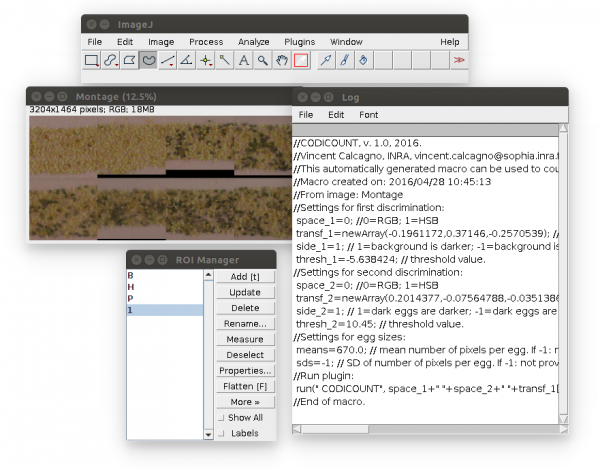Select the Magnifying glass tool
Viewport: 600px width, 469px height.
tap(262, 60)
